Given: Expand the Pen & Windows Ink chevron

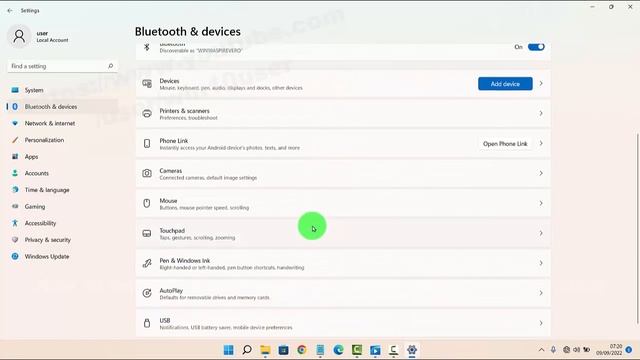Looking at the screenshot, I should click(x=541, y=263).
